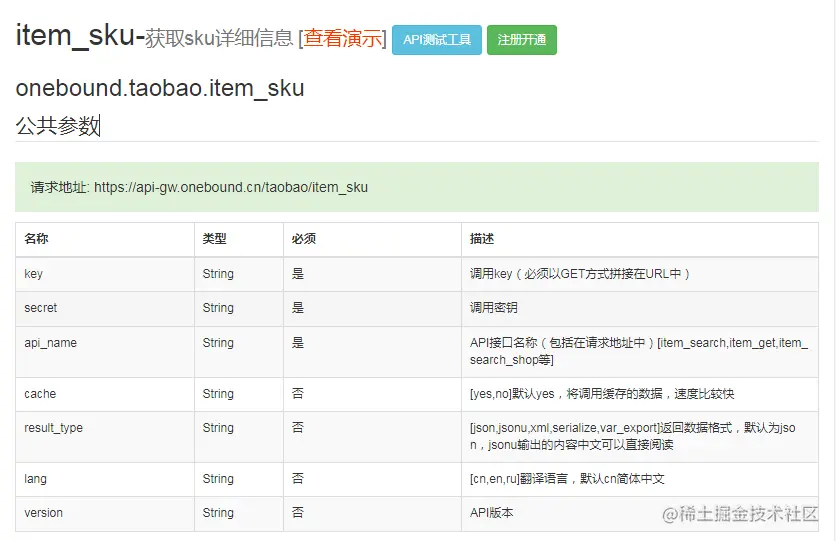Click the String type in lang row
Viewport: 836px width, 541px height.
click(218, 479)
